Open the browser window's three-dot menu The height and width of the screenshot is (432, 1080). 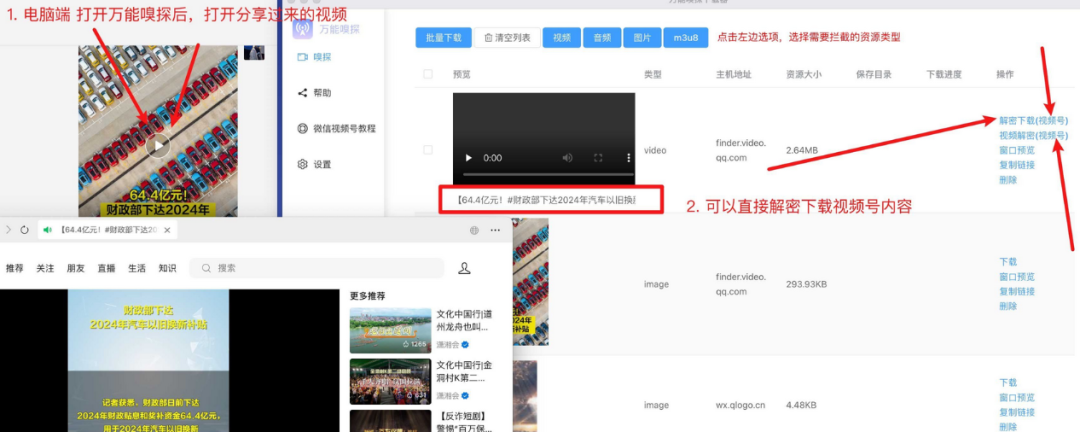point(495,230)
